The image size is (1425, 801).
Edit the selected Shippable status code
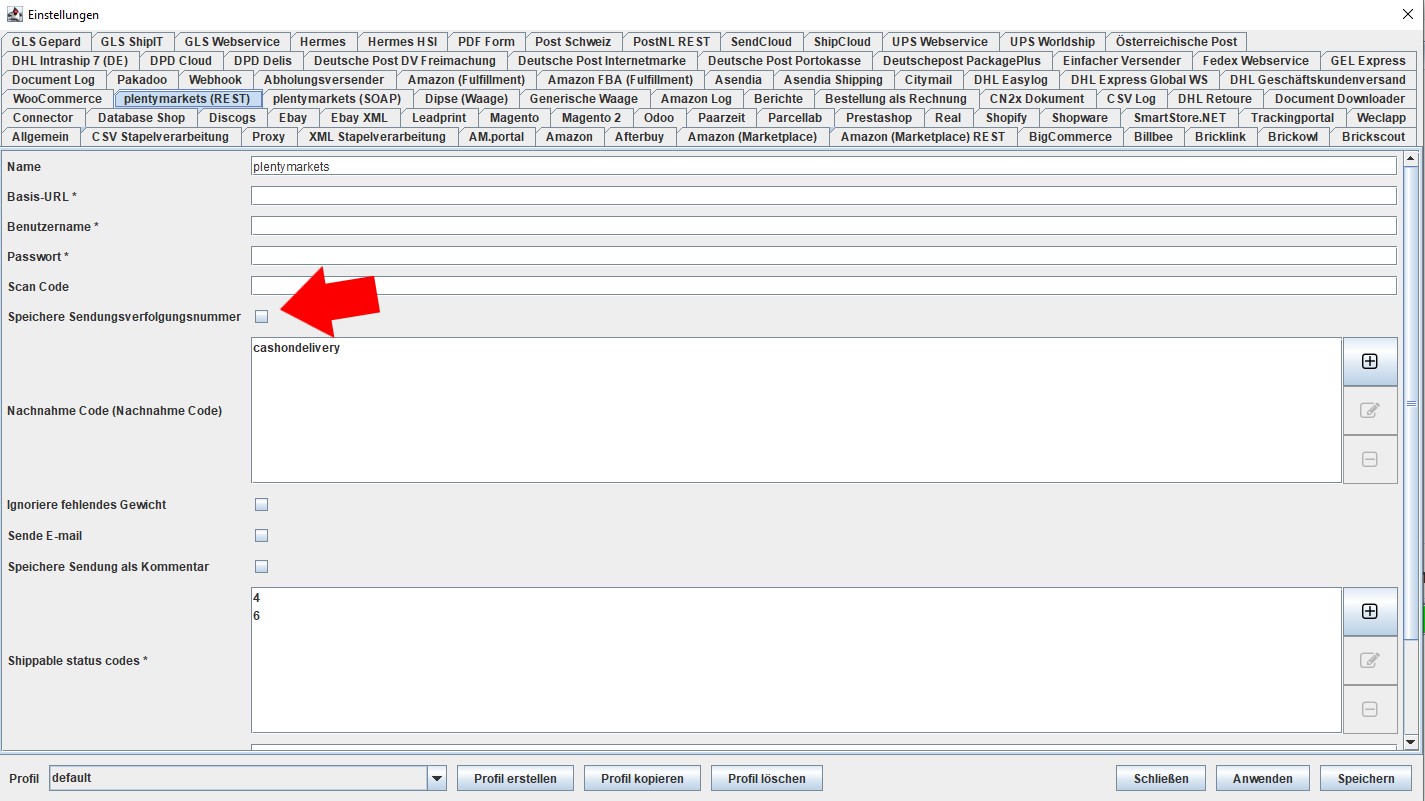1369,660
